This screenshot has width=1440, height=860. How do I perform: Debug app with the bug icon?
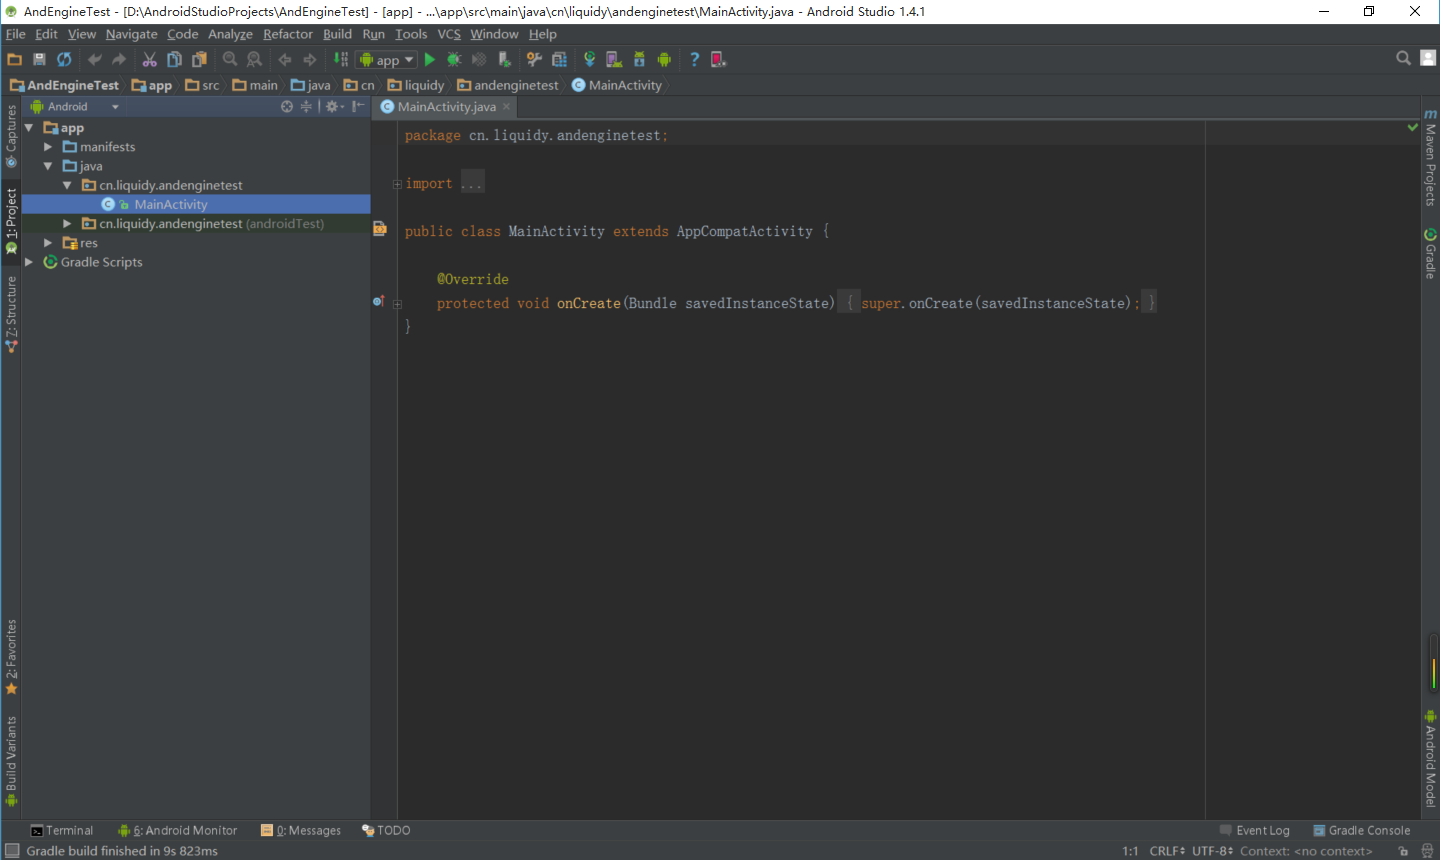pyautogui.click(x=454, y=60)
